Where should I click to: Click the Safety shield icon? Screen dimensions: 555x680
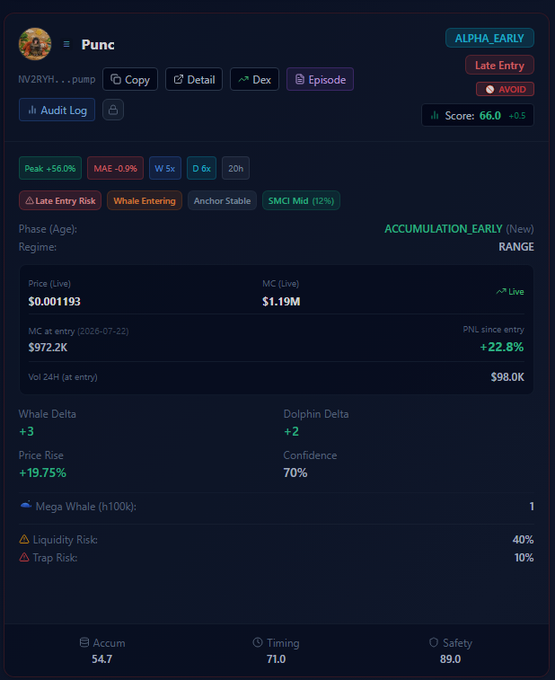[x=434, y=642]
